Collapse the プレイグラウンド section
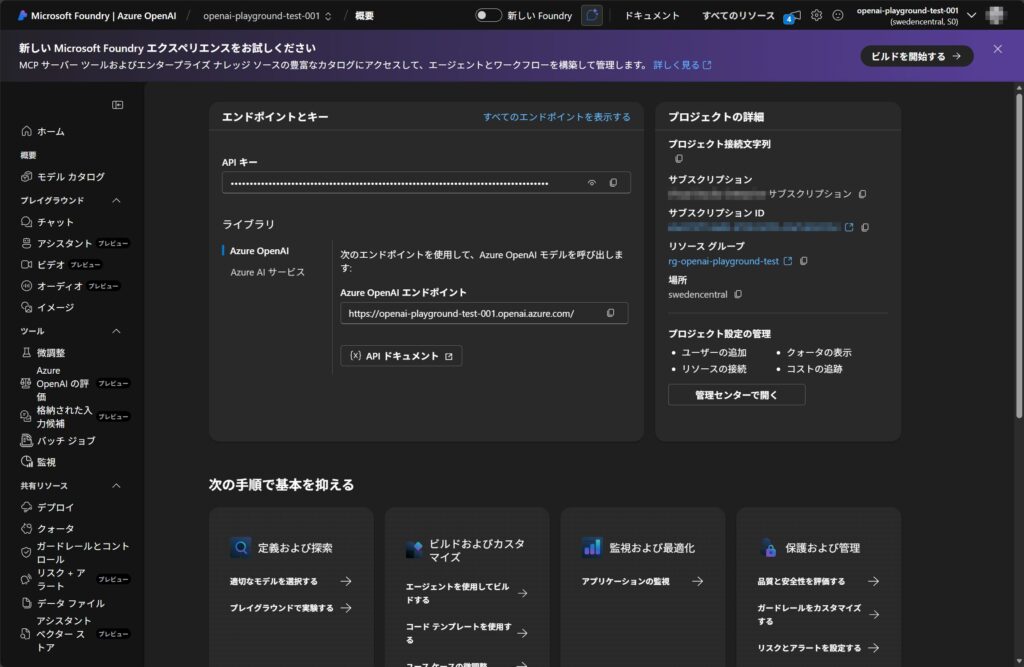This screenshot has width=1024, height=667. (x=116, y=200)
